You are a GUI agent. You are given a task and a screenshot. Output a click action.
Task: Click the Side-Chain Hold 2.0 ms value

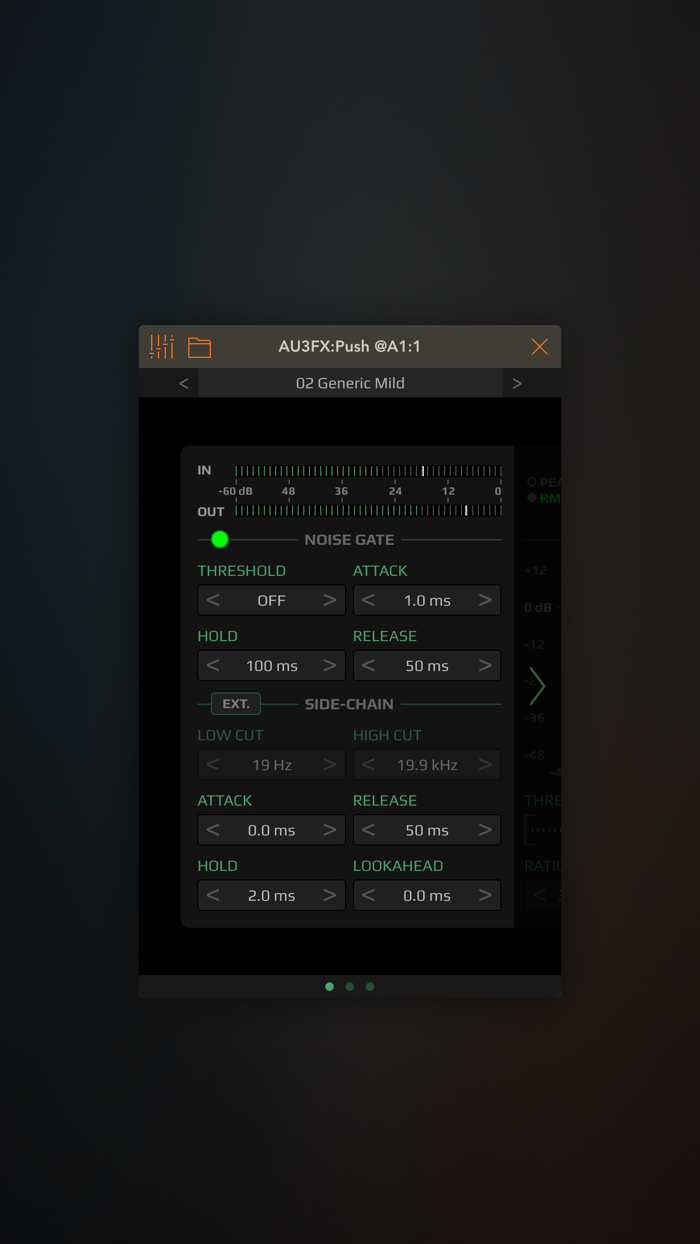pos(272,895)
